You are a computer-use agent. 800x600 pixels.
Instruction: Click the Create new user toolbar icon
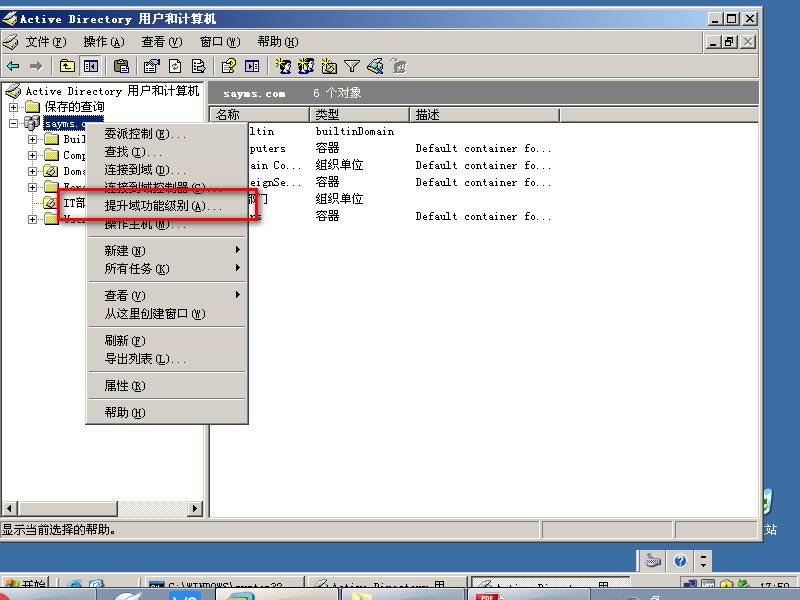coord(283,66)
